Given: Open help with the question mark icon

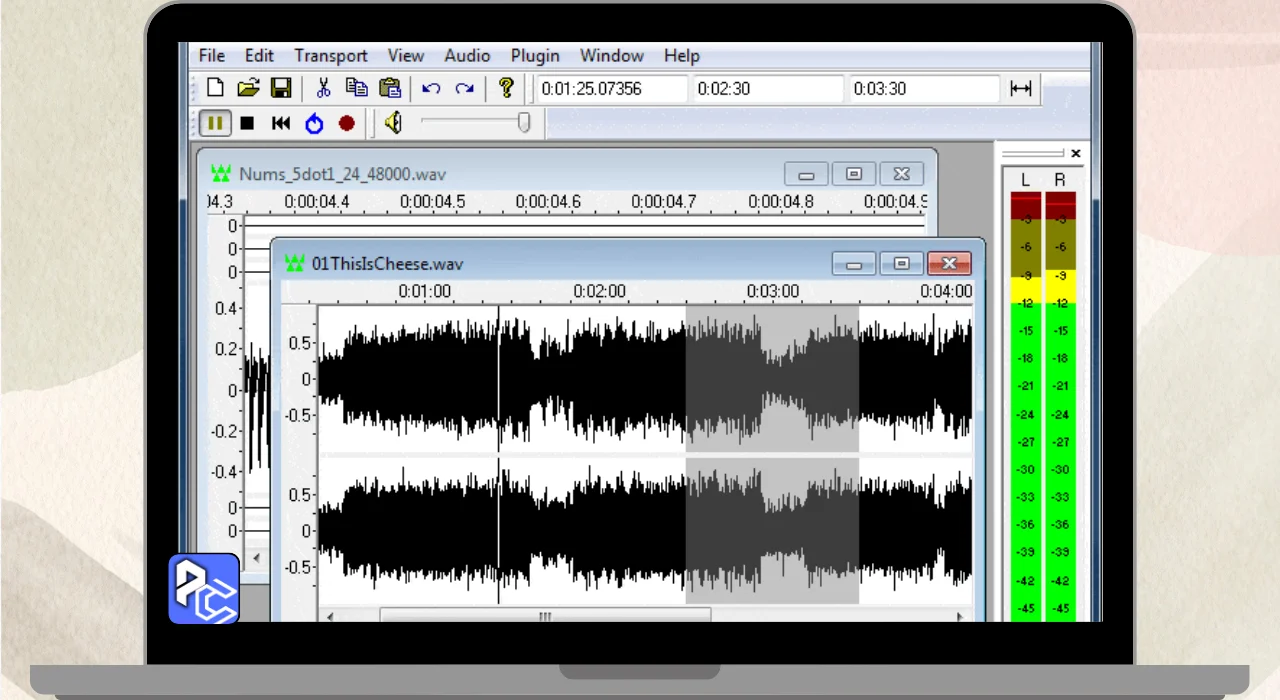Looking at the screenshot, I should pos(506,88).
